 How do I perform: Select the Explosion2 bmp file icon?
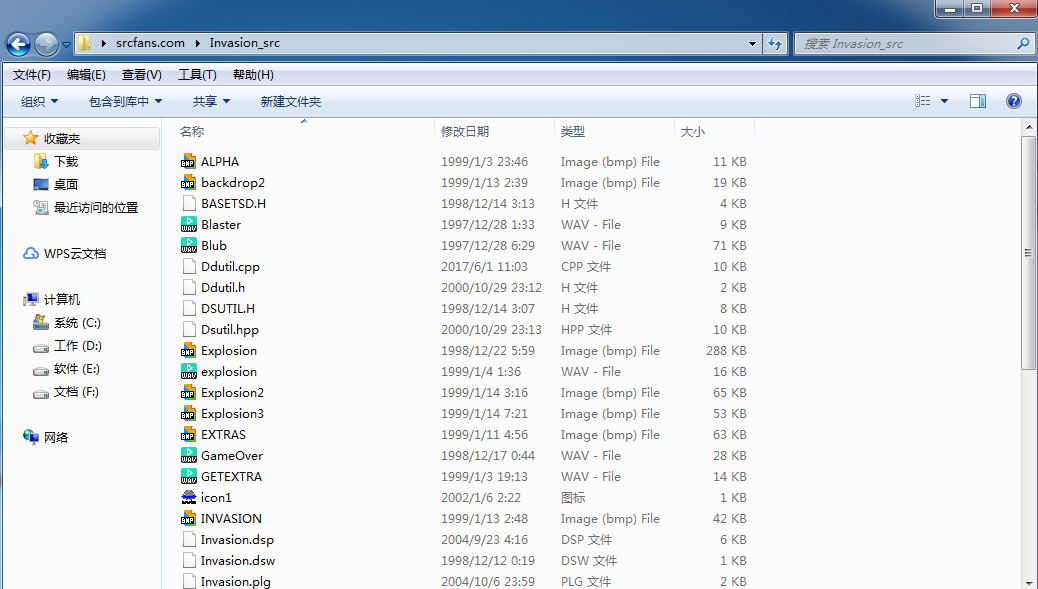click(x=189, y=392)
